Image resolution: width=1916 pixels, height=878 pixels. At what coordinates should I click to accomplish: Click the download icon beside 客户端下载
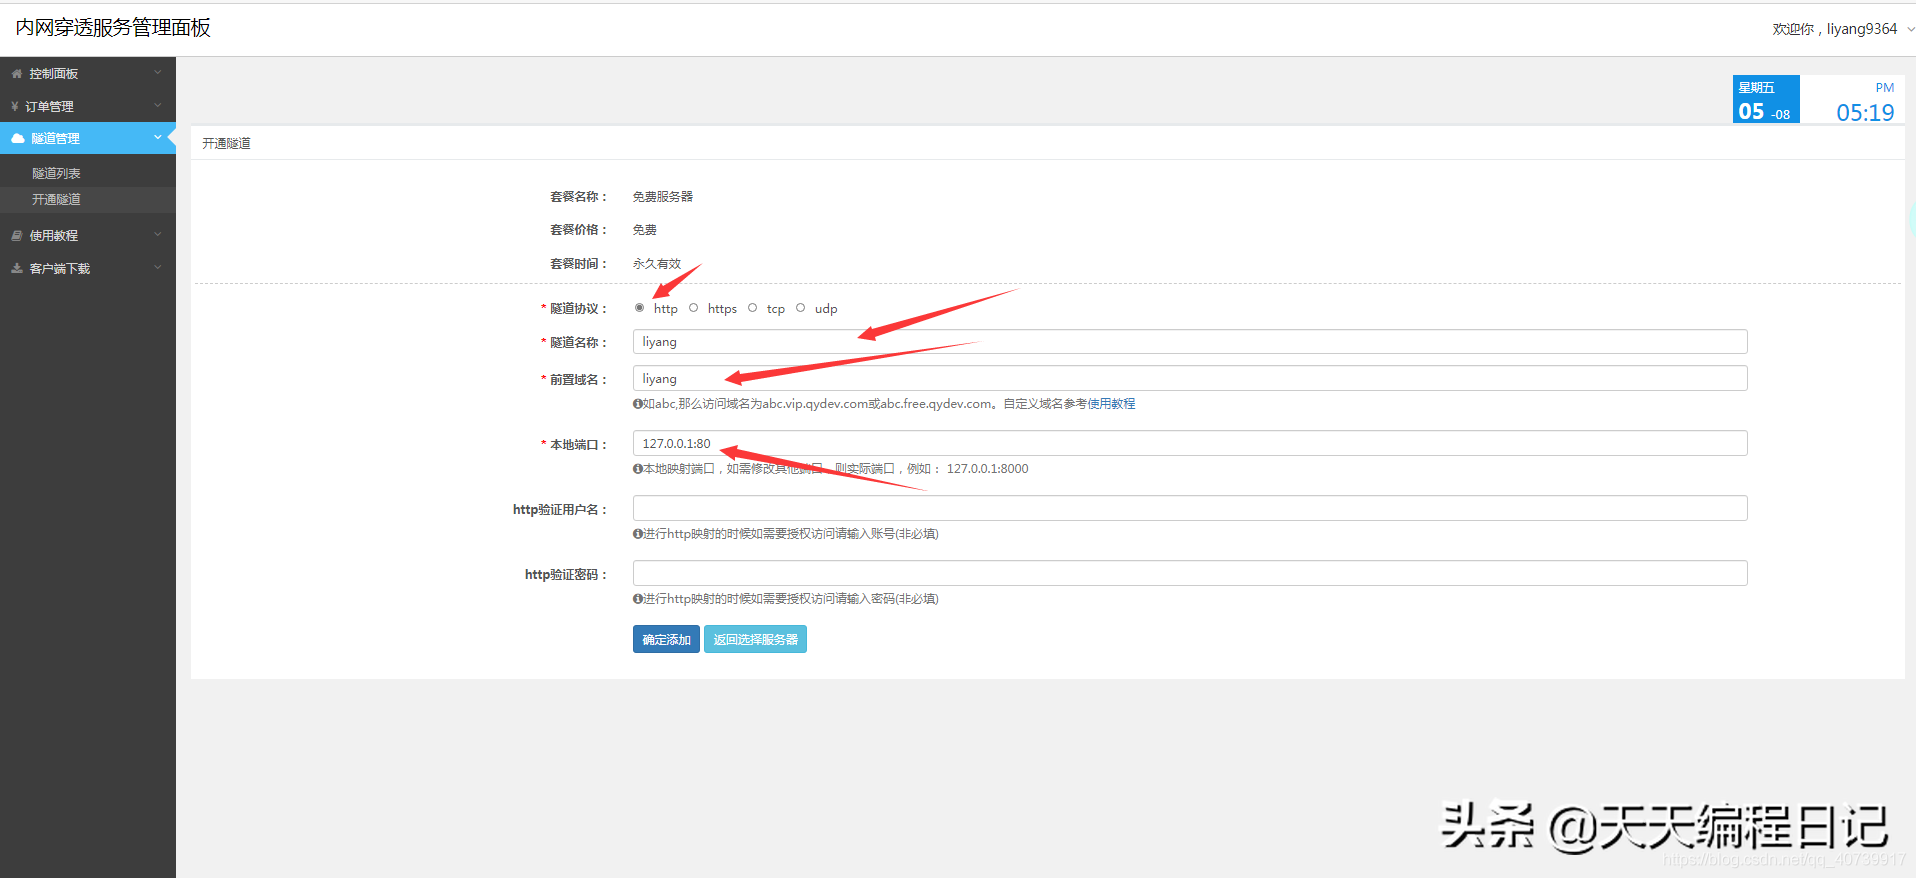tap(17, 269)
